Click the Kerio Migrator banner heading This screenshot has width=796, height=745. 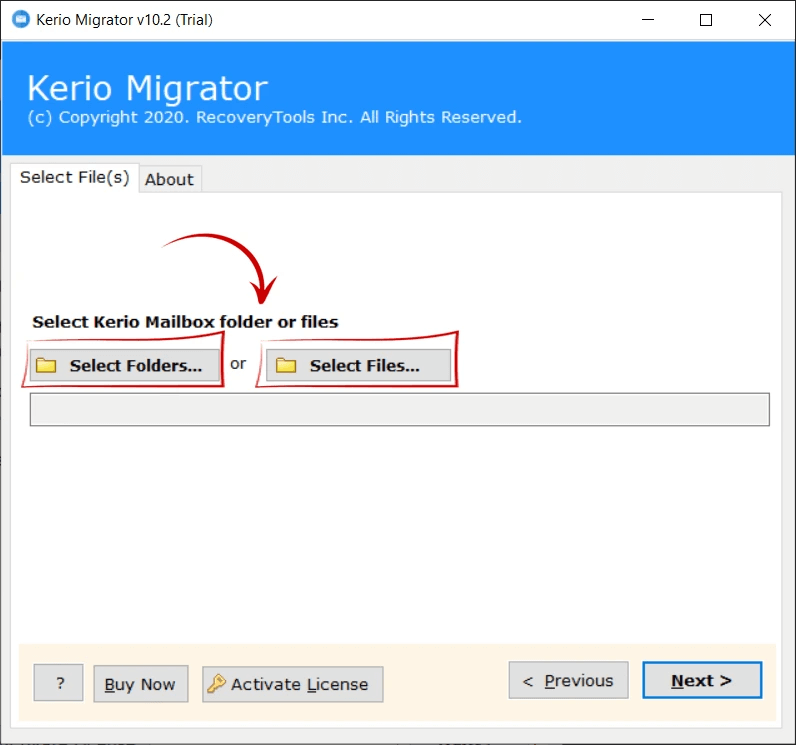point(147,88)
